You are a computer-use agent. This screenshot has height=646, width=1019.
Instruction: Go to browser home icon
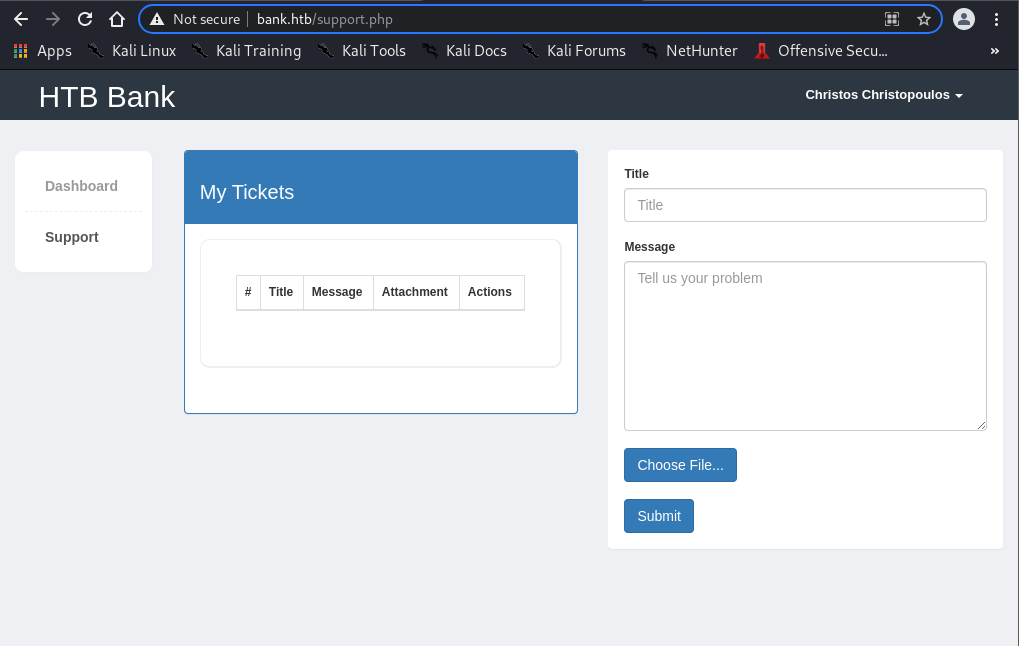pyautogui.click(x=117, y=19)
